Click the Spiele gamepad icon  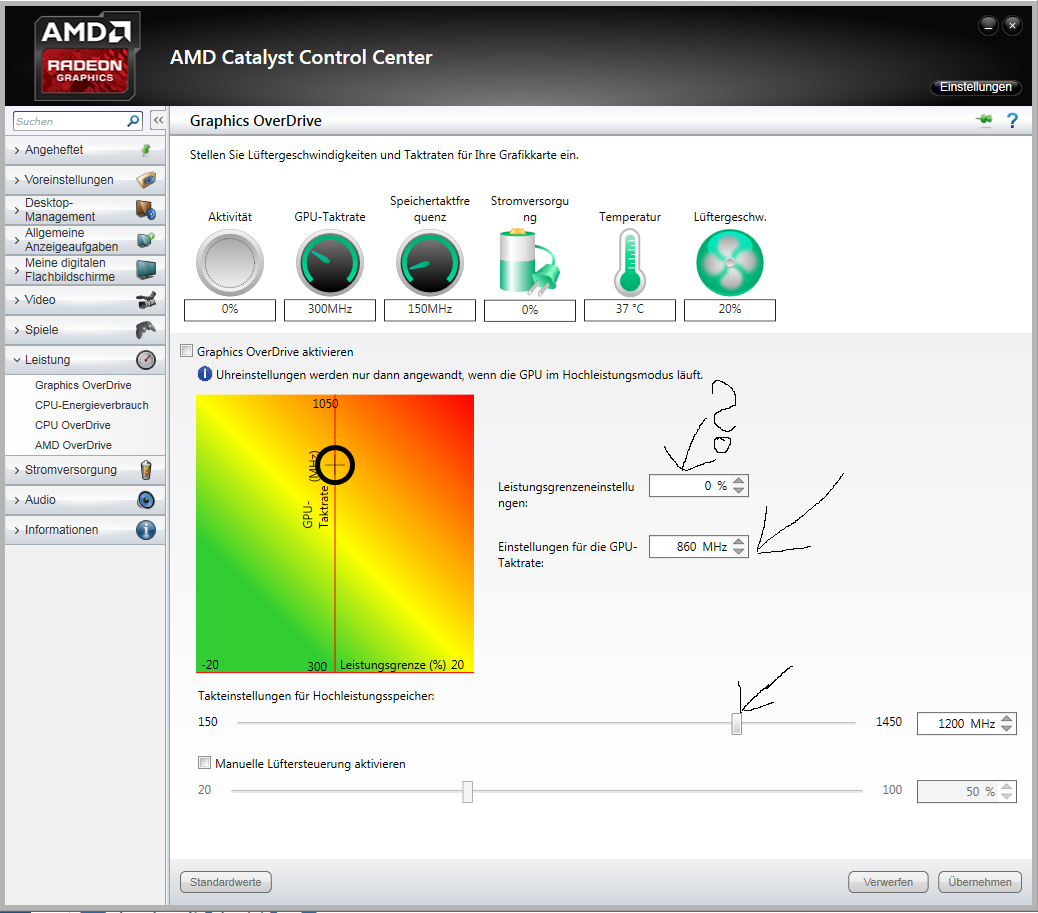(x=146, y=329)
